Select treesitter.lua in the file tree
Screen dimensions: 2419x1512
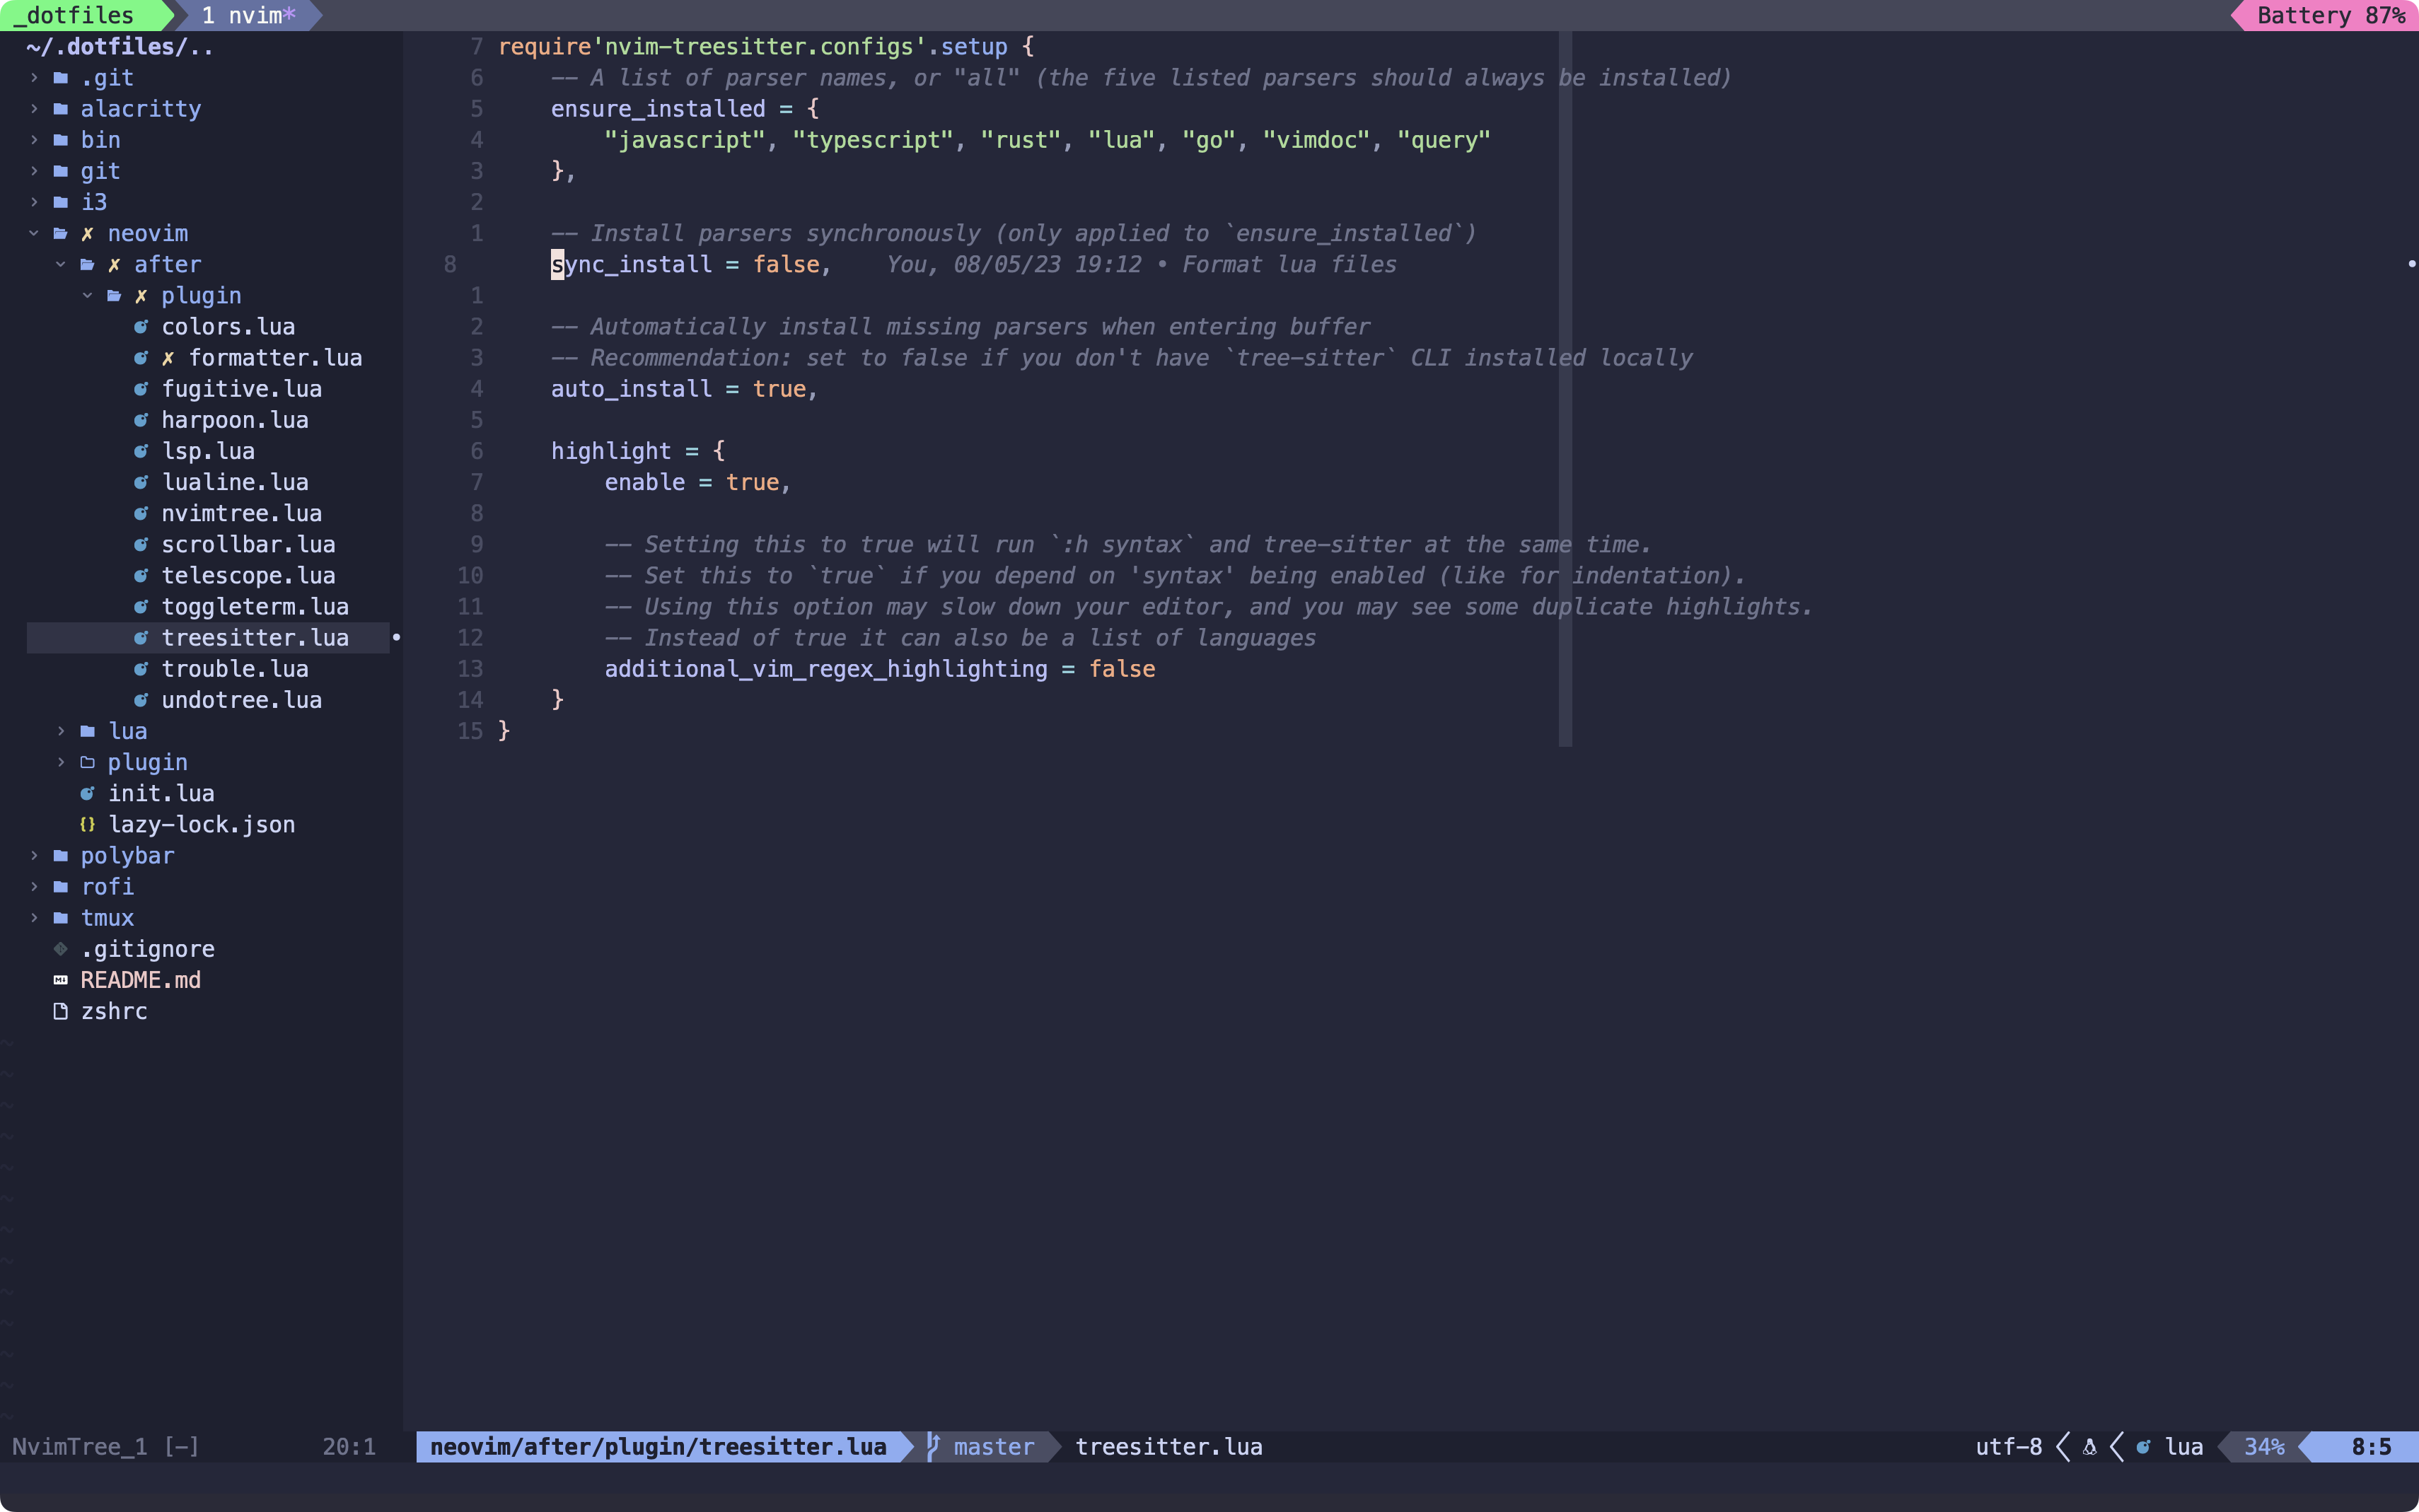pos(255,638)
